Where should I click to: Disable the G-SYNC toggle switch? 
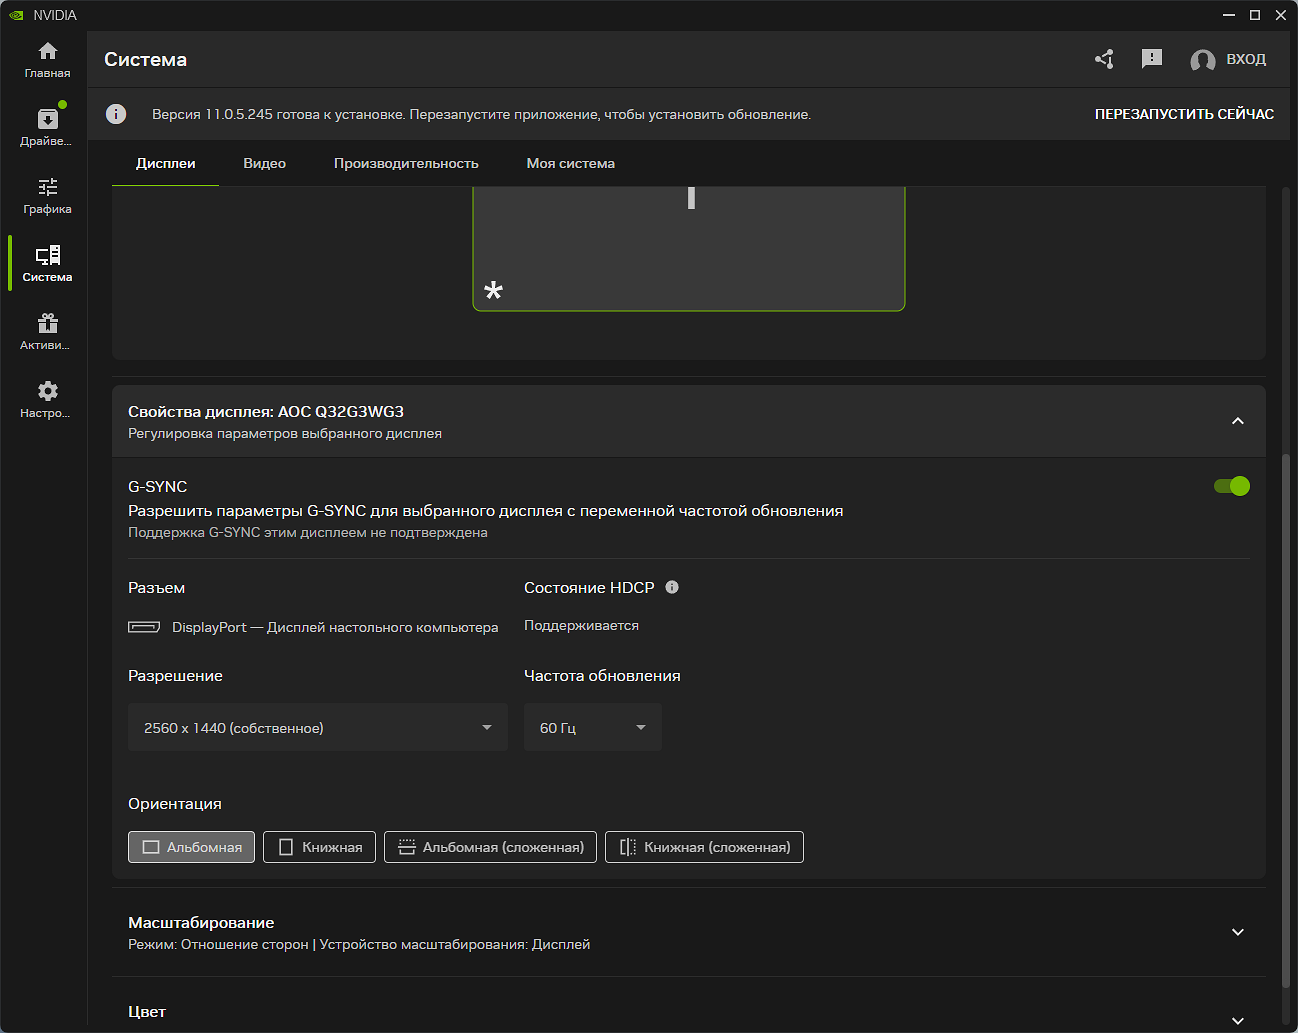coord(1231,486)
